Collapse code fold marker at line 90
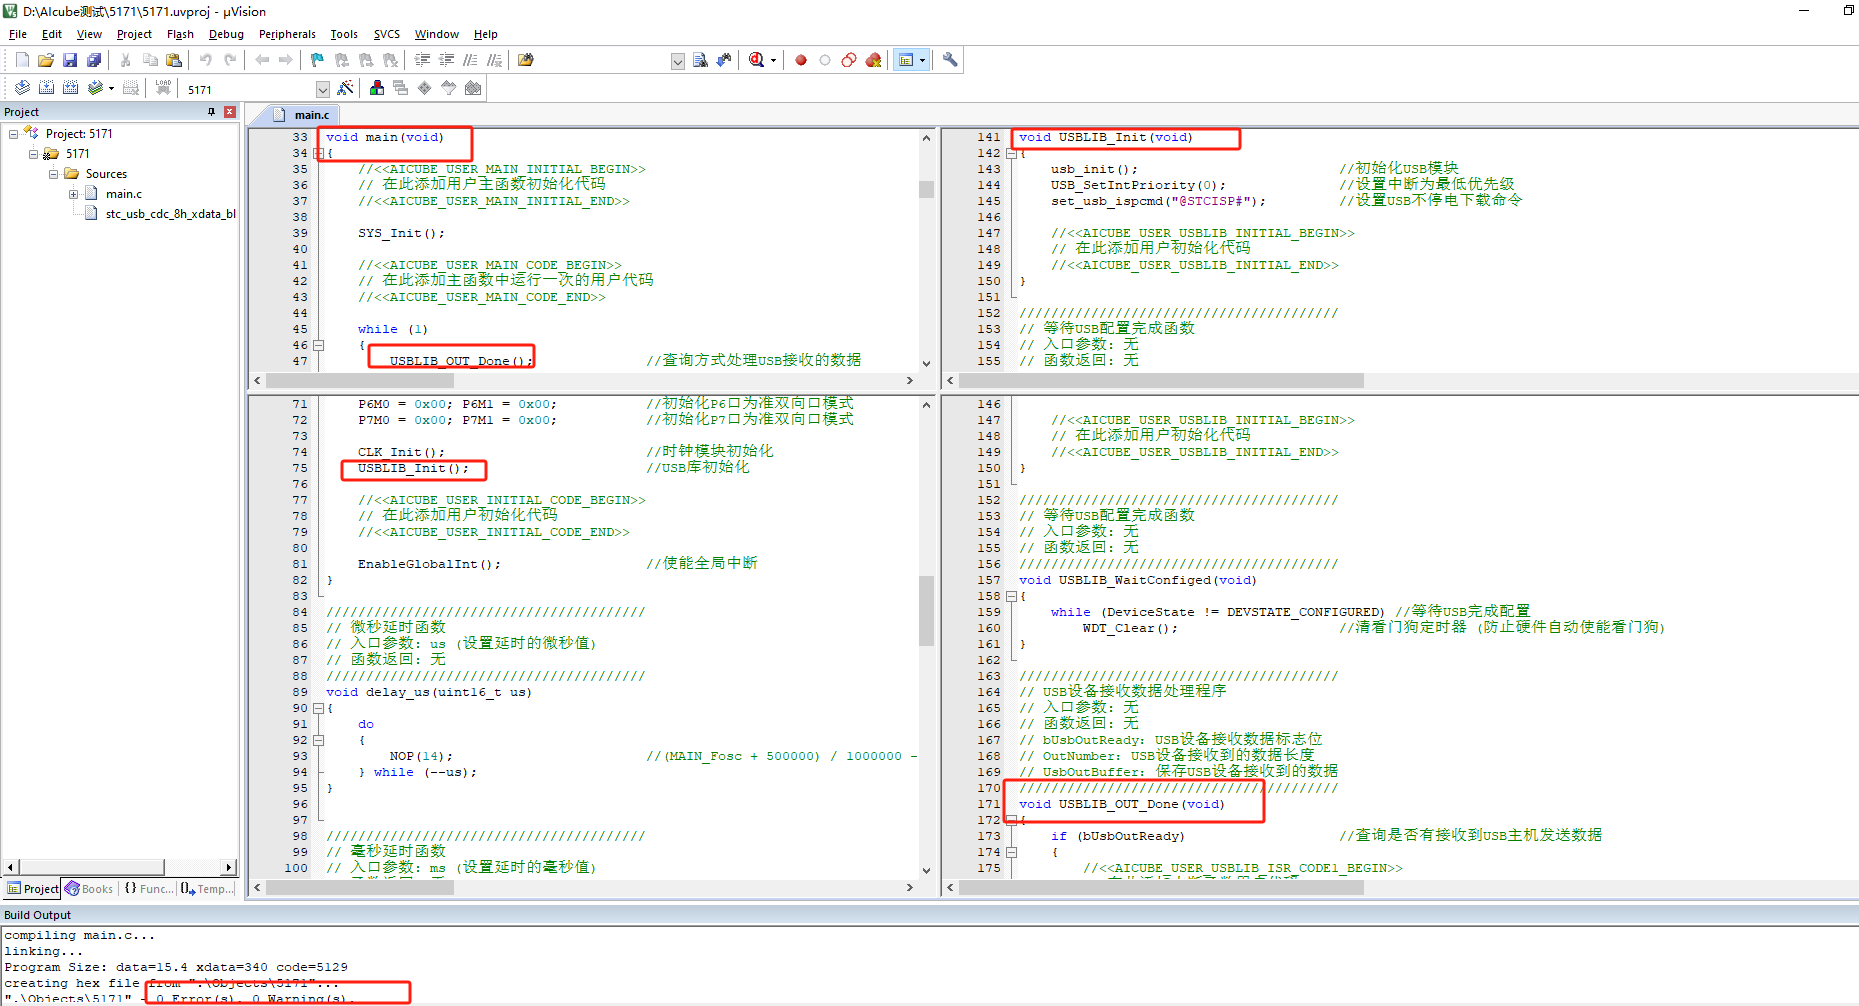The width and height of the screenshot is (1859, 1006). [x=319, y=708]
